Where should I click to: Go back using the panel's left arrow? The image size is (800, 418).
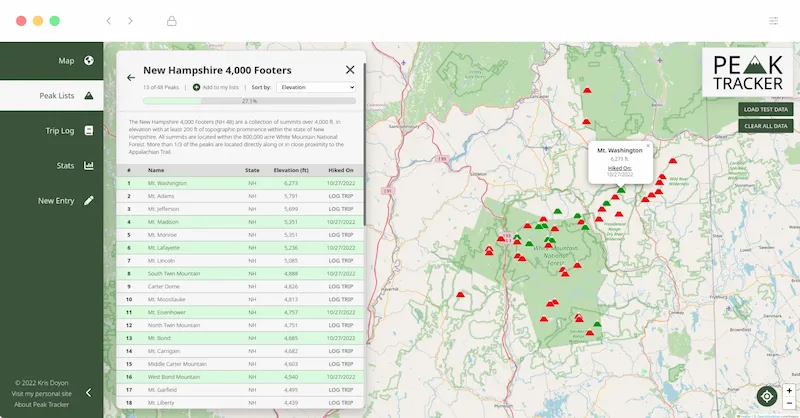(x=131, y=78)
